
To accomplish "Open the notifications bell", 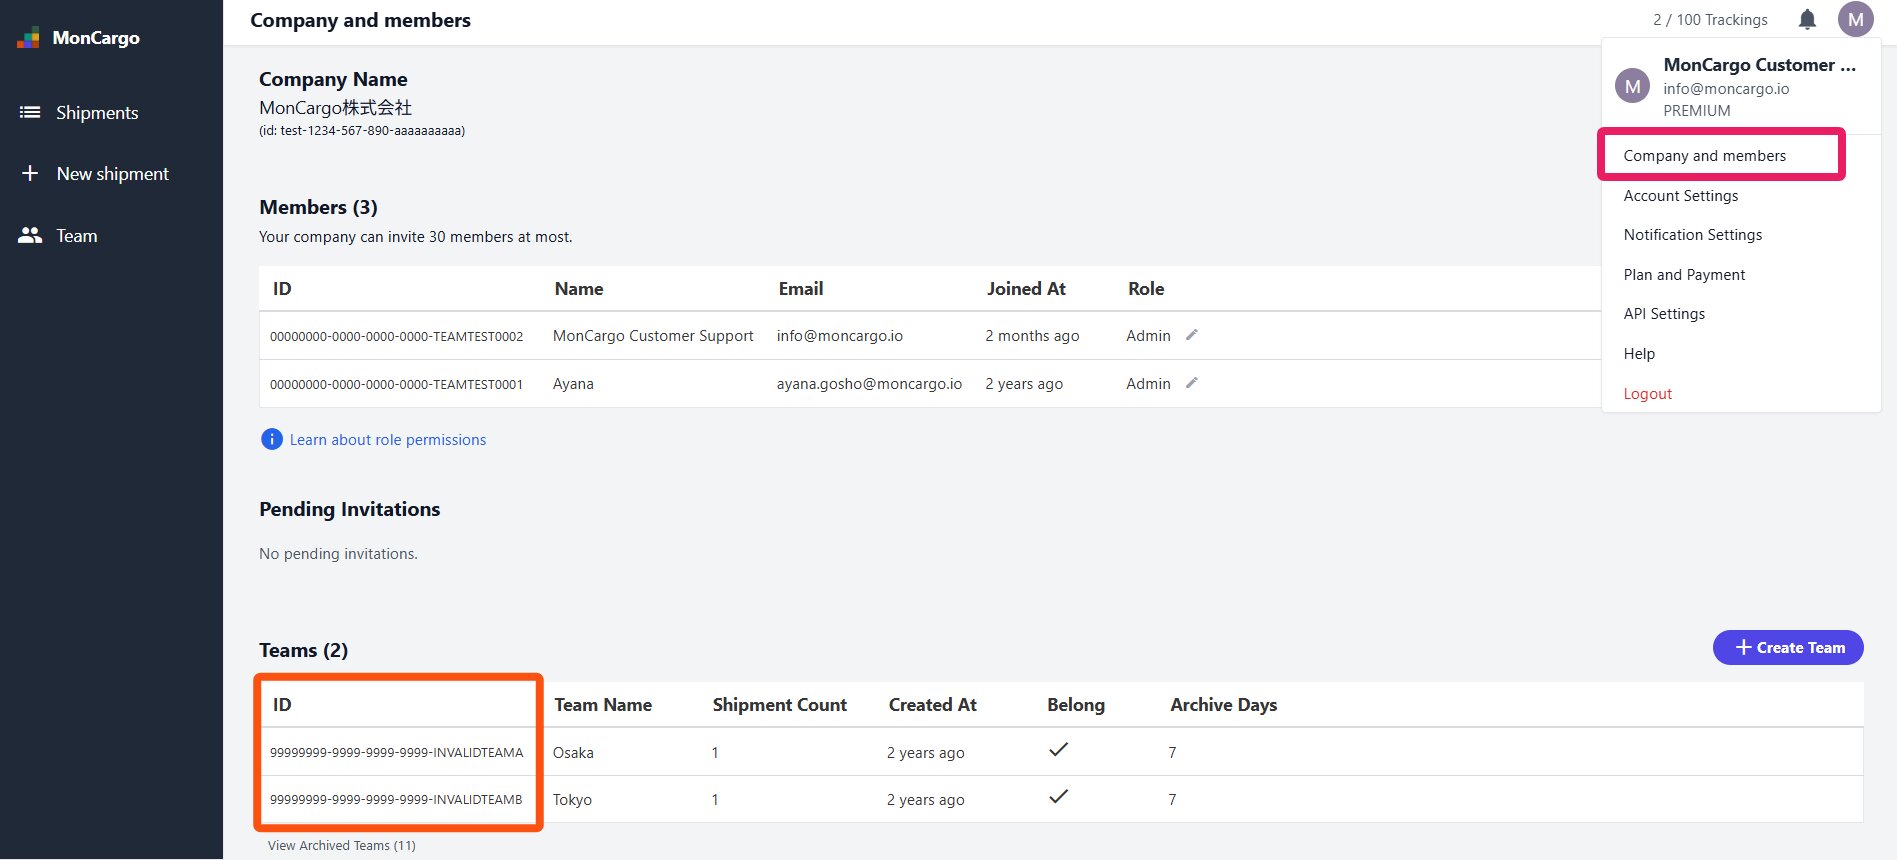I will pos(1807,20).
